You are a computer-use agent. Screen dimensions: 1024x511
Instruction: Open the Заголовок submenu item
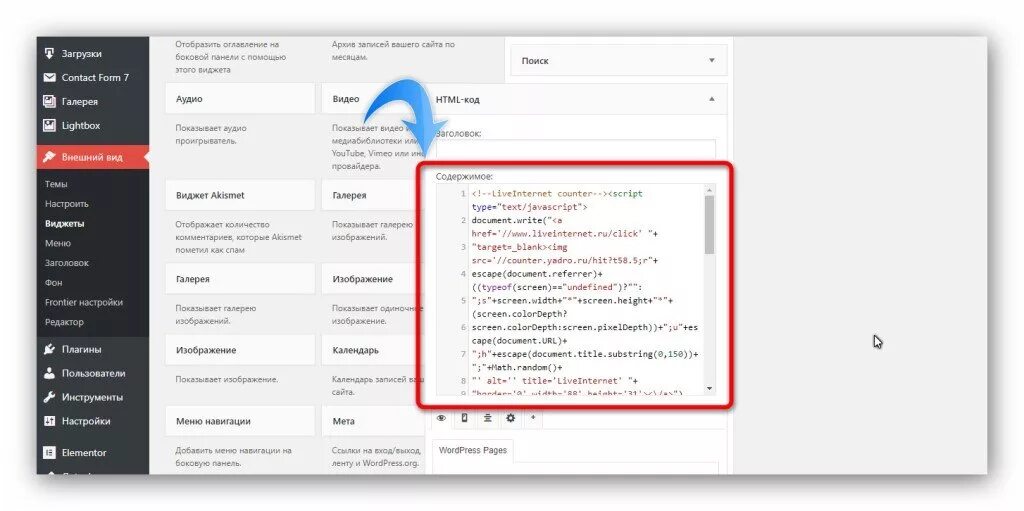67,263
